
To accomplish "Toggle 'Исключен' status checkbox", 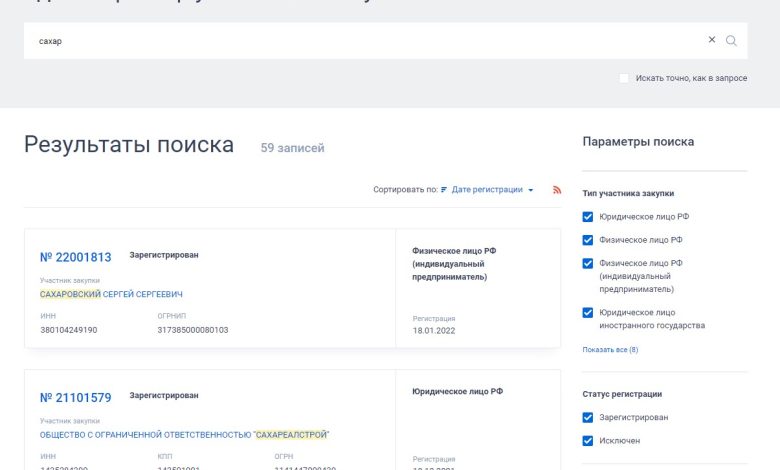I will pyautogui.click(x=588, y=441).
